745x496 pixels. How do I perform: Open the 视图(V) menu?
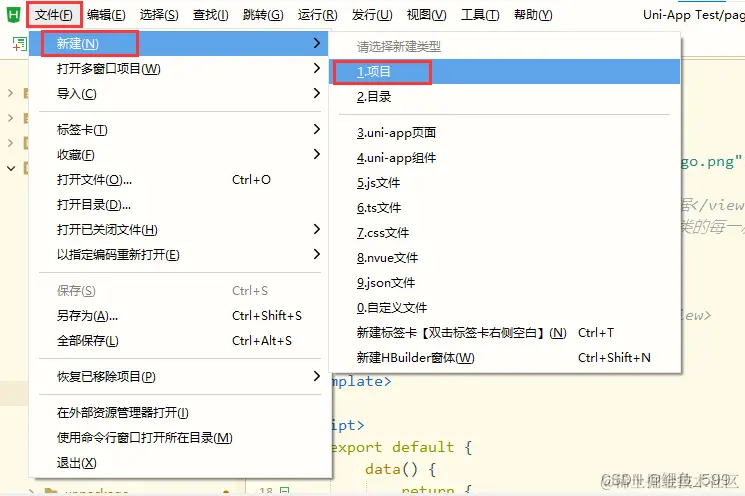click(x=427, y=15)
